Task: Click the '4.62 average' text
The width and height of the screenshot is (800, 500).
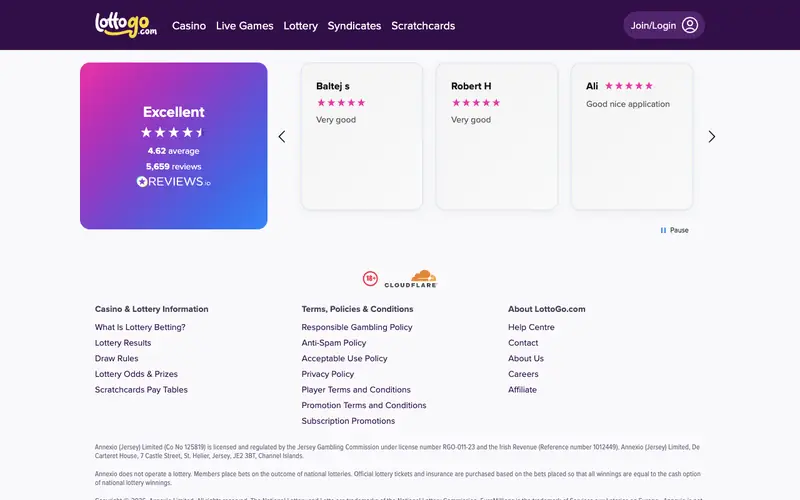Action: pyautogui.click(x=173, y=151)
